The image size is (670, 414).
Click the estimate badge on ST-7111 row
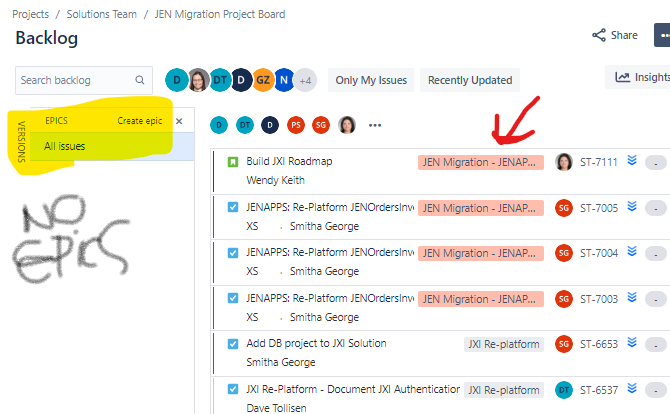tap(656, 163)
